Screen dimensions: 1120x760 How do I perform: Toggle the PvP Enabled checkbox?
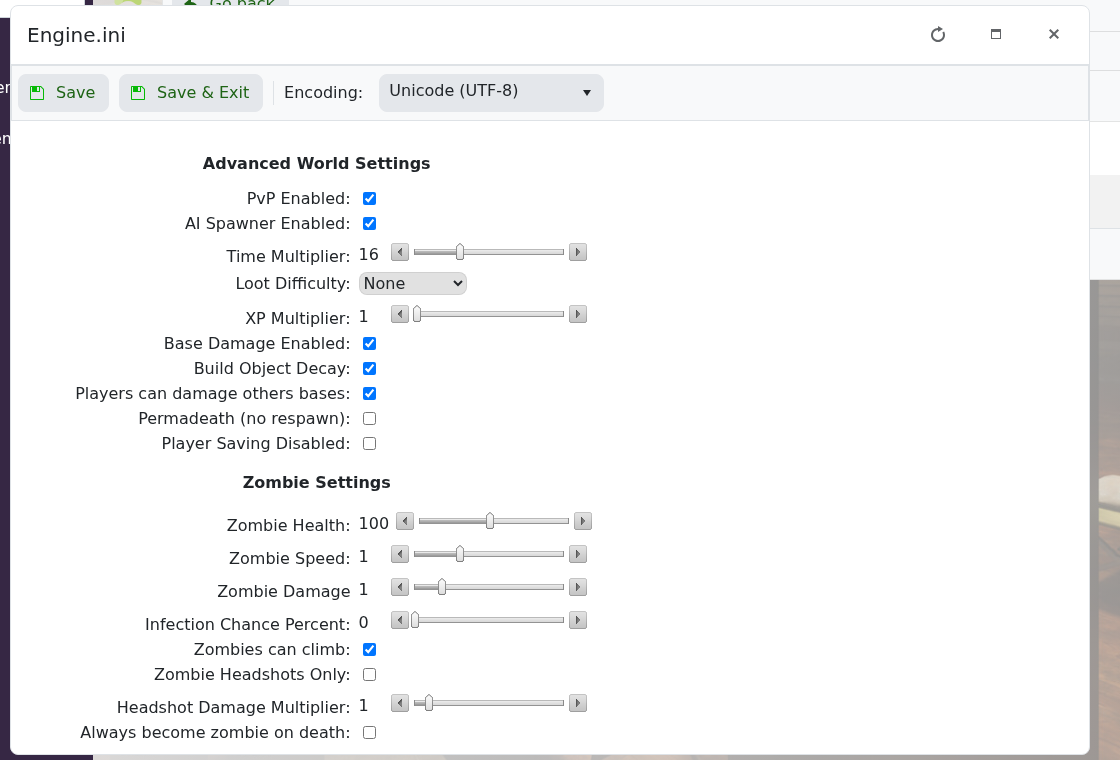click(x=369, y=199)
